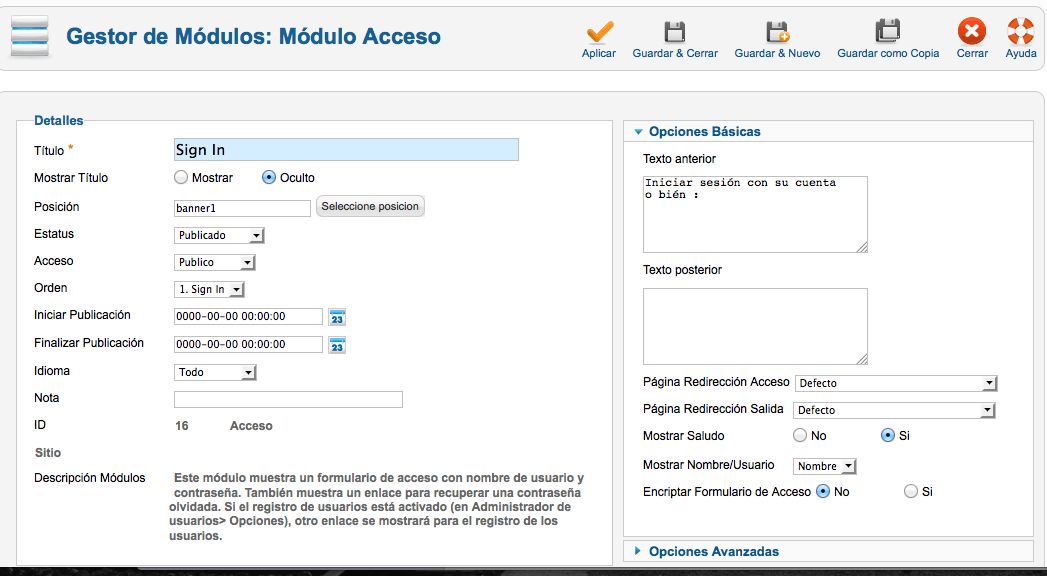Open Página Redirección Acceso dropdown
This screenshot has width=1047, height=576.
(x=896, y=383)
